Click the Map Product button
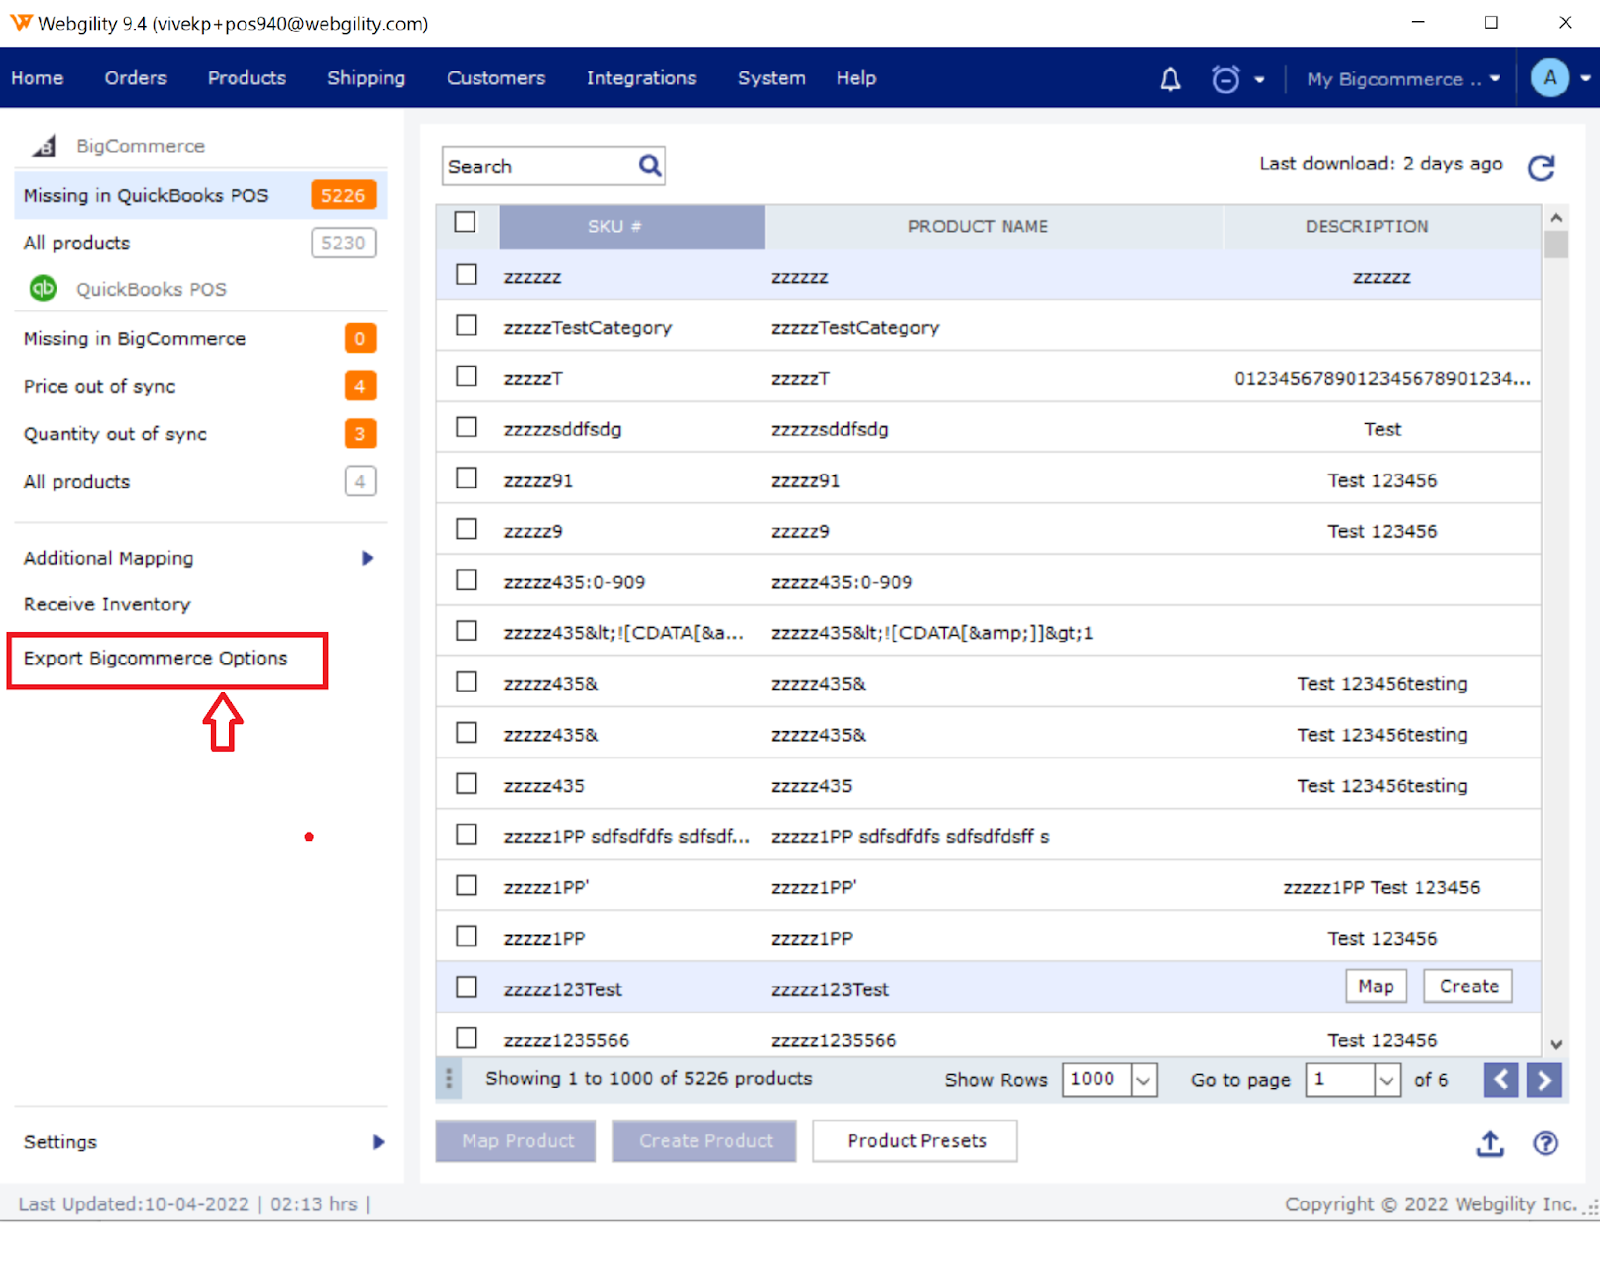Image resolution: width=1600 pixels, height=1266 pixels. pos(516,1141)
